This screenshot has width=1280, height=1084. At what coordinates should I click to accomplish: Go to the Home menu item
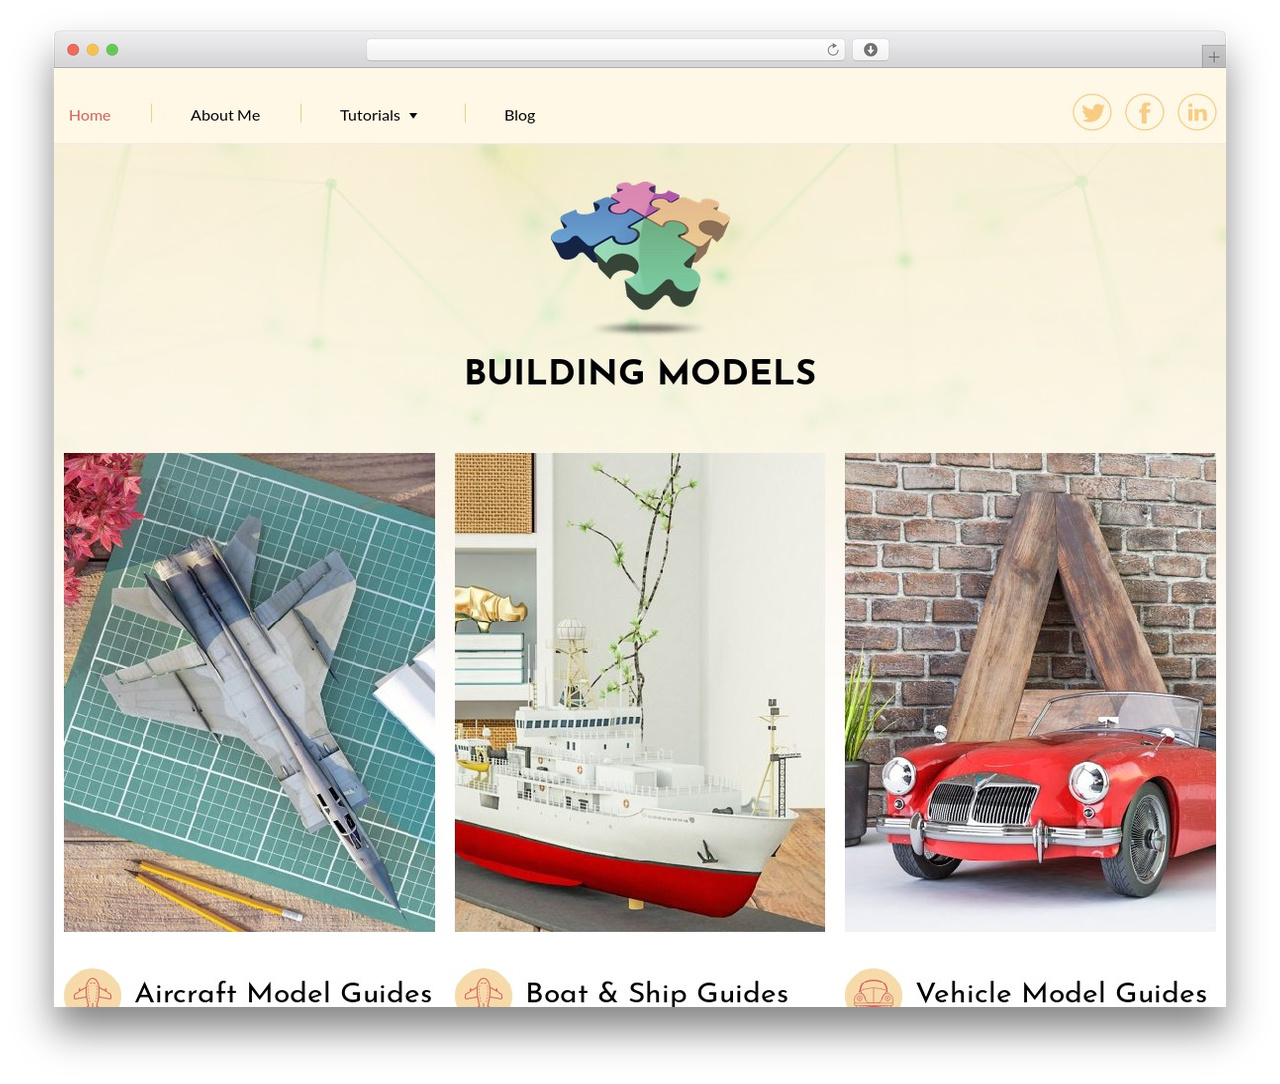[90, 115]
